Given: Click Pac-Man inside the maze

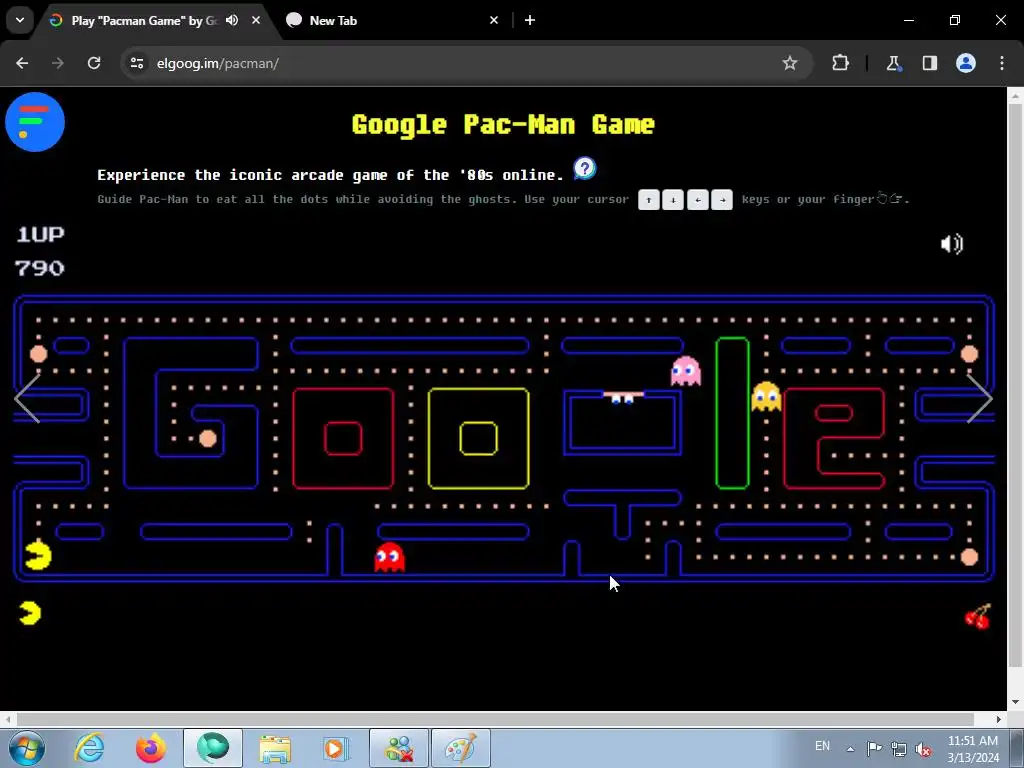Looking at the screenshot, I should [38, 555].
